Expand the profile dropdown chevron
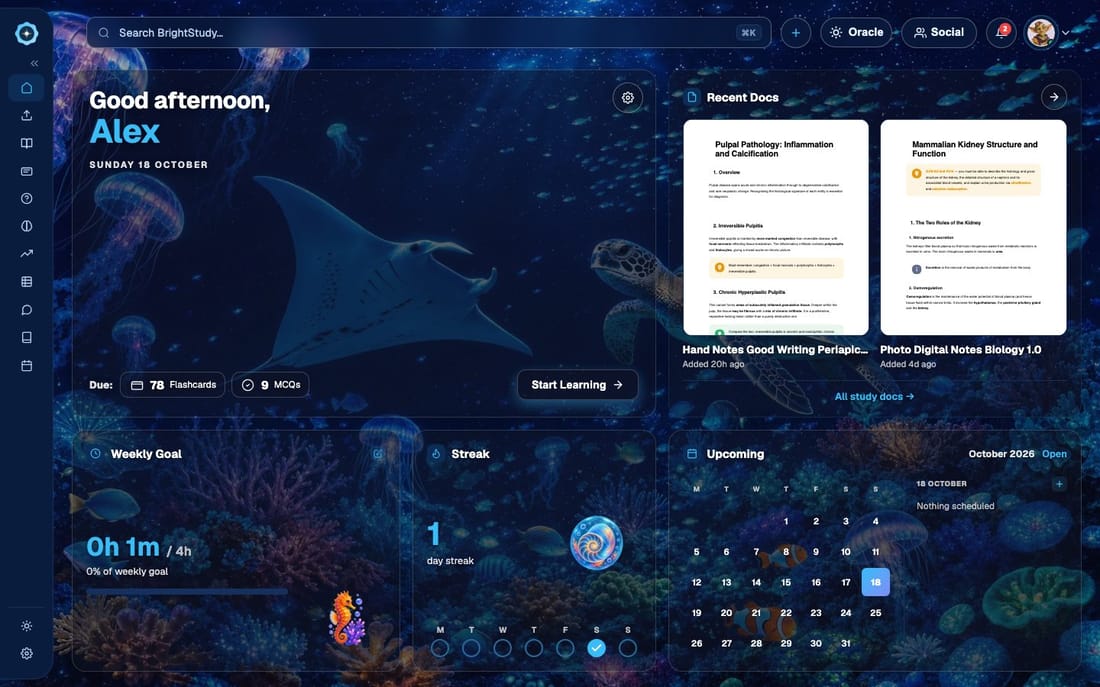Screen dimensions: 1100x687 (1066, 32)
